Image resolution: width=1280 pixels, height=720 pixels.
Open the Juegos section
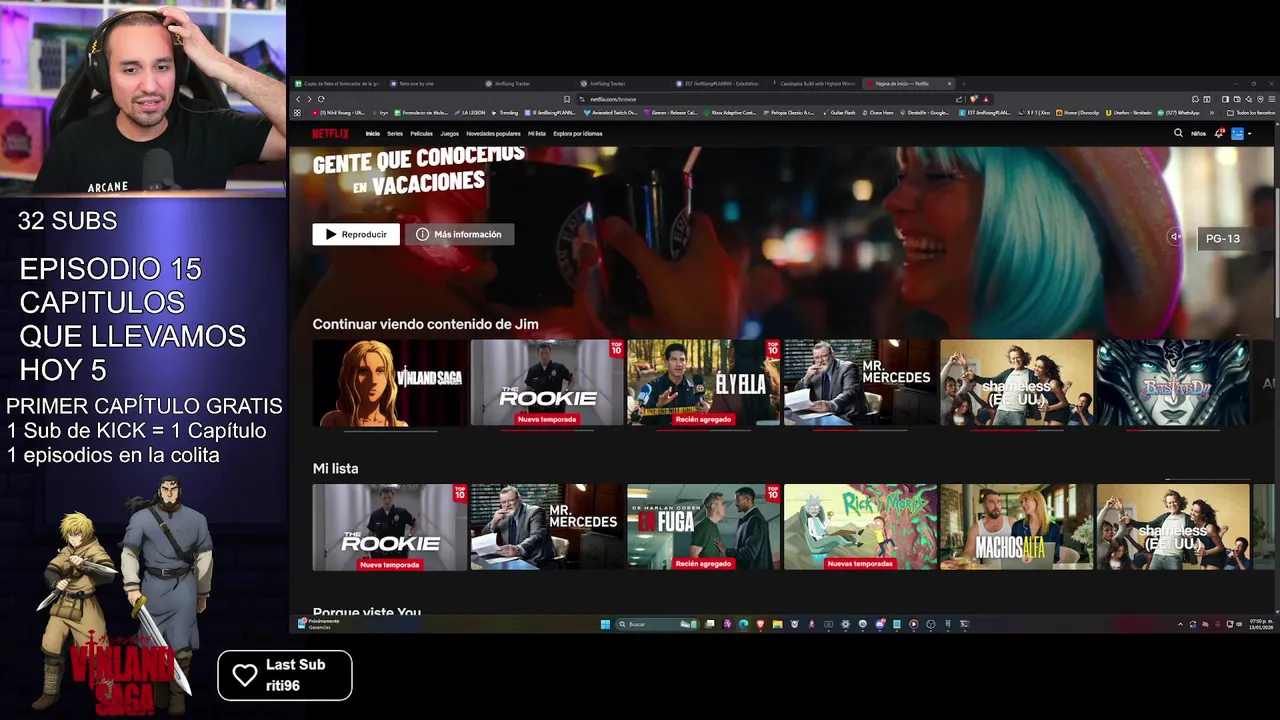450,133
